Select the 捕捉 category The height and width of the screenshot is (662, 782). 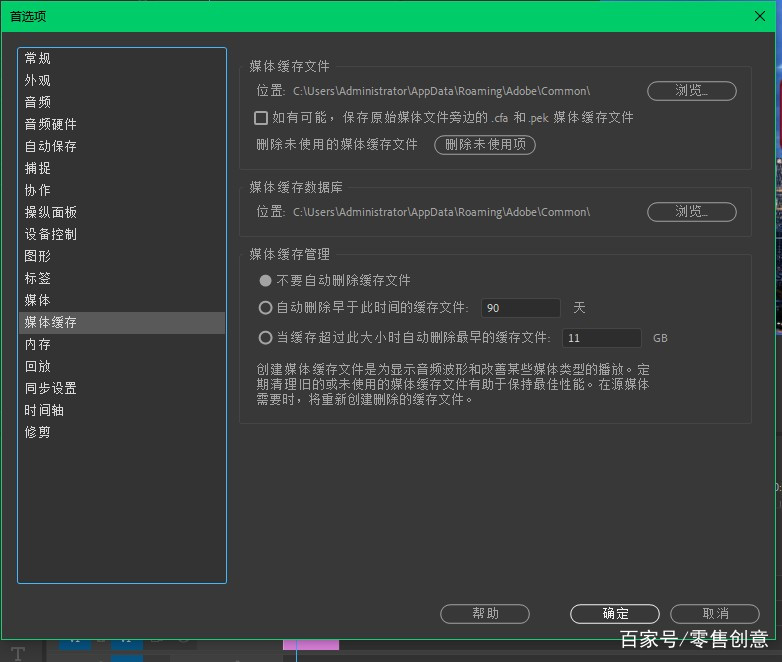click(122, 168)
